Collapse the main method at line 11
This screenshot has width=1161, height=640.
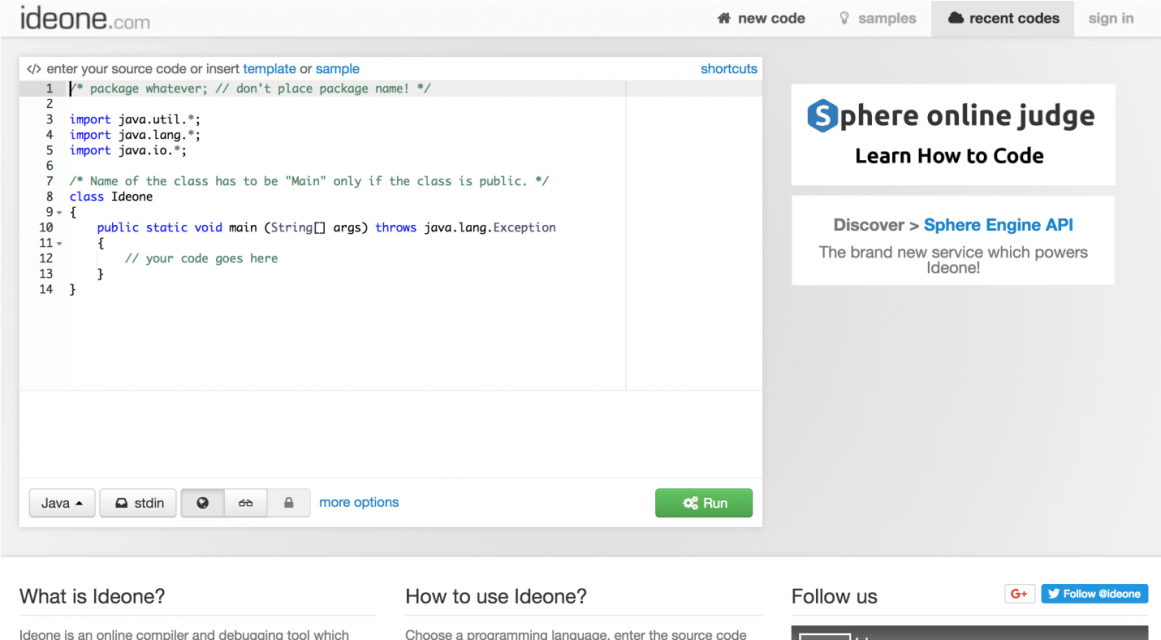[x=59, y=242]
